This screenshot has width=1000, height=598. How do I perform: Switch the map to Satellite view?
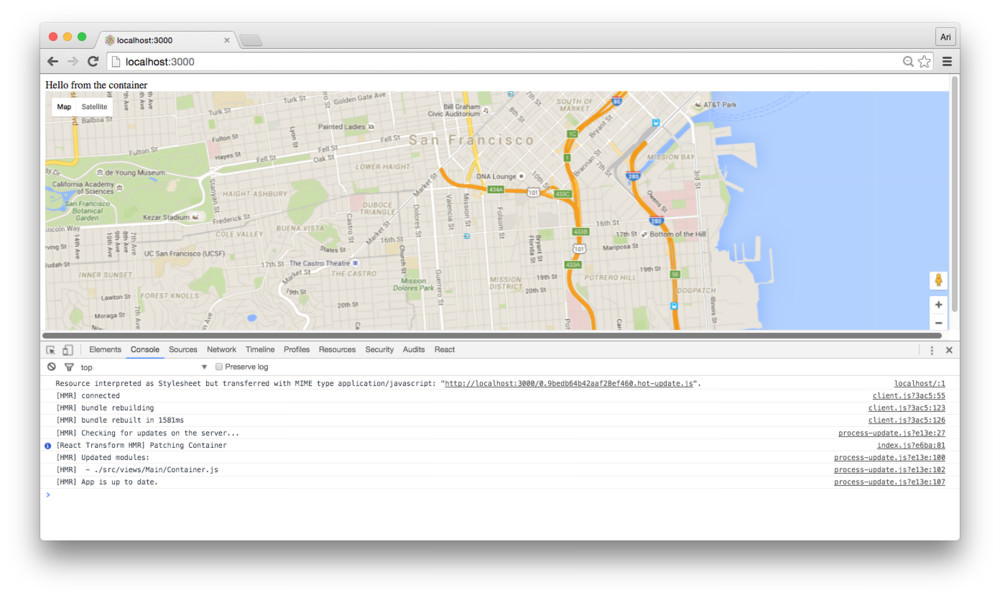(94, 107)
